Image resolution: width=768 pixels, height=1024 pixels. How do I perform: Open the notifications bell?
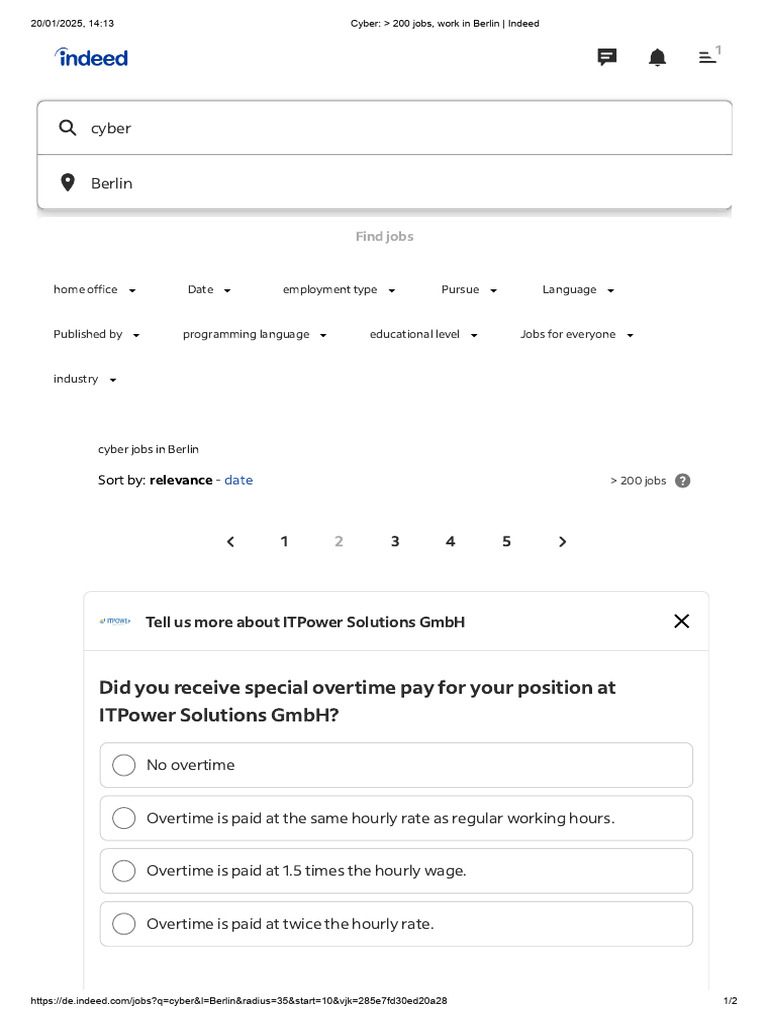[657, 57]
